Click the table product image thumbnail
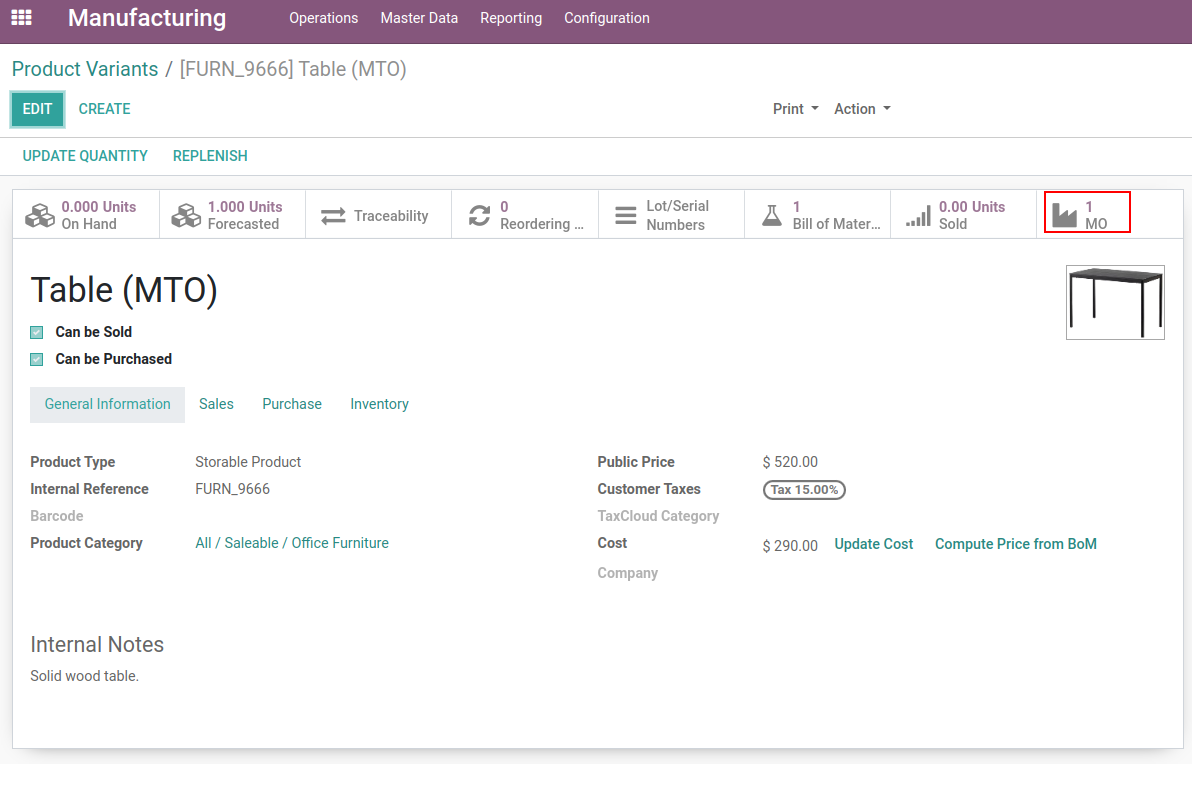 pos(1115,302)
